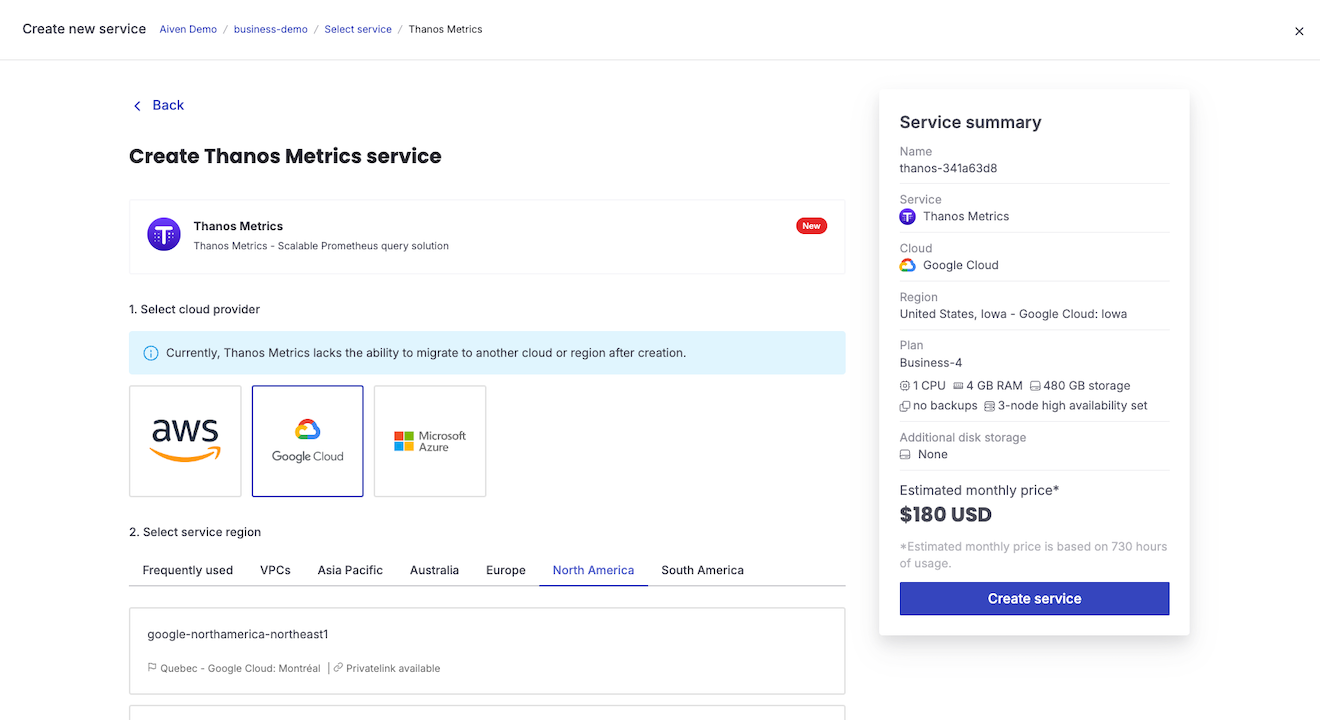This screenshot has height=720, width=1320.
Task: Click the storage icon beside 480 GB storage
Action: tap(1035, 386)
